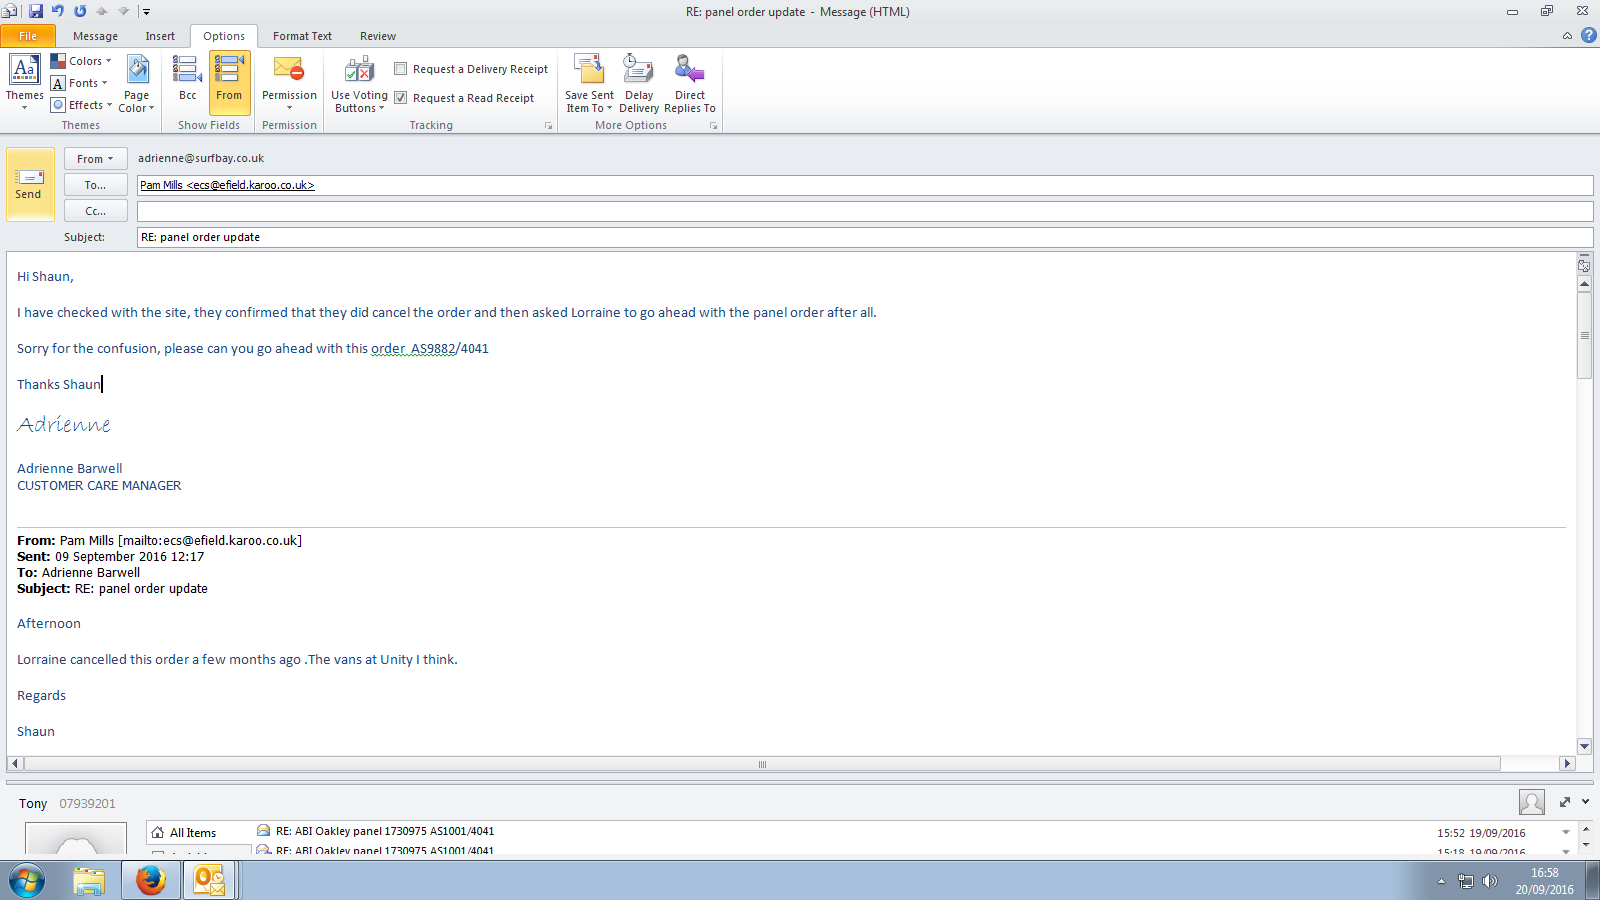Click contact name Tony in People Pane
The image size is (1600, 900).
(33, 804)
